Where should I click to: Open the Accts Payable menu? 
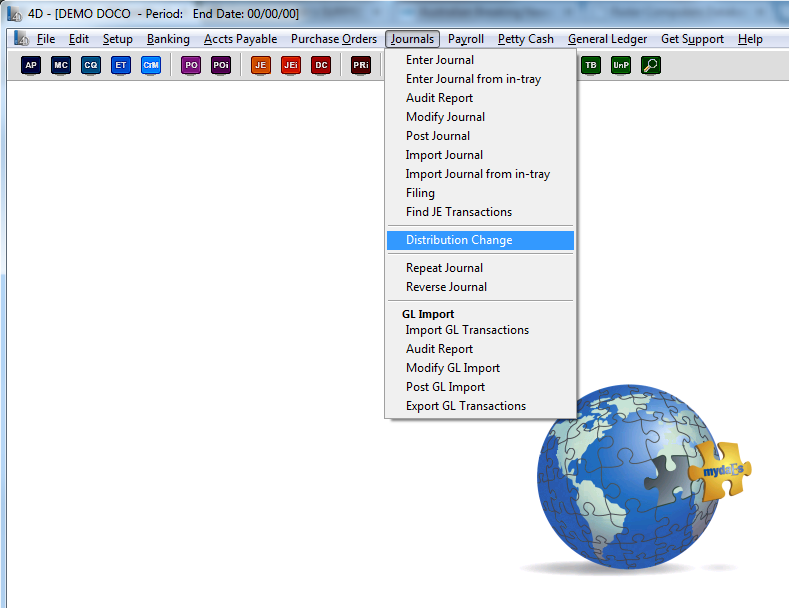(241, 39)
